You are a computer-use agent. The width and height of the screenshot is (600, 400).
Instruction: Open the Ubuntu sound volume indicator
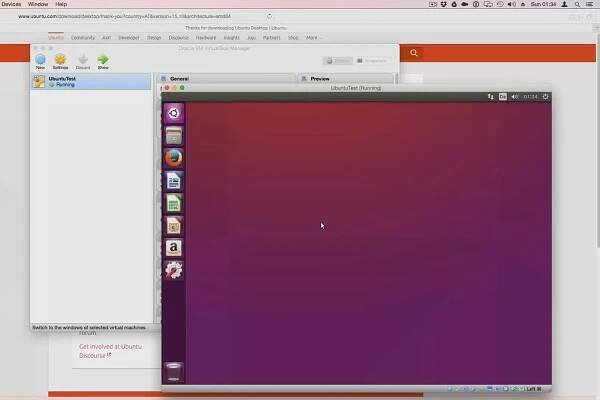click(515, 97)
